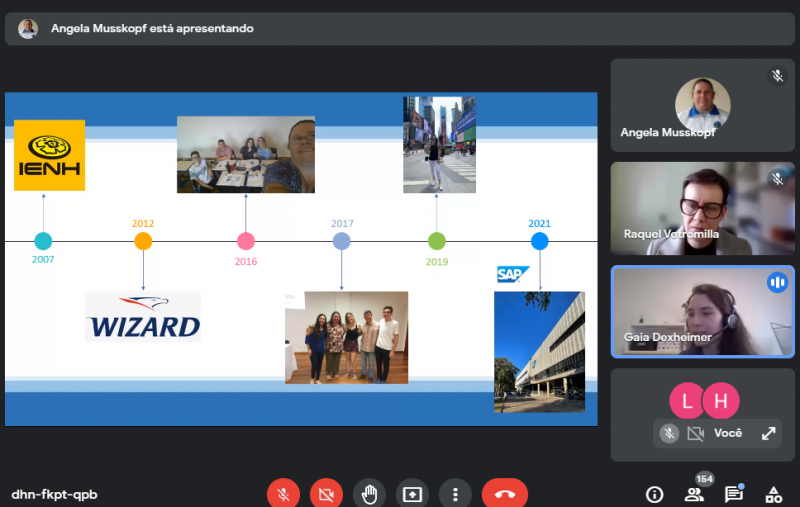Click the 2017 timeline dot
Viewport: 800px width, 507px height.
341,241
